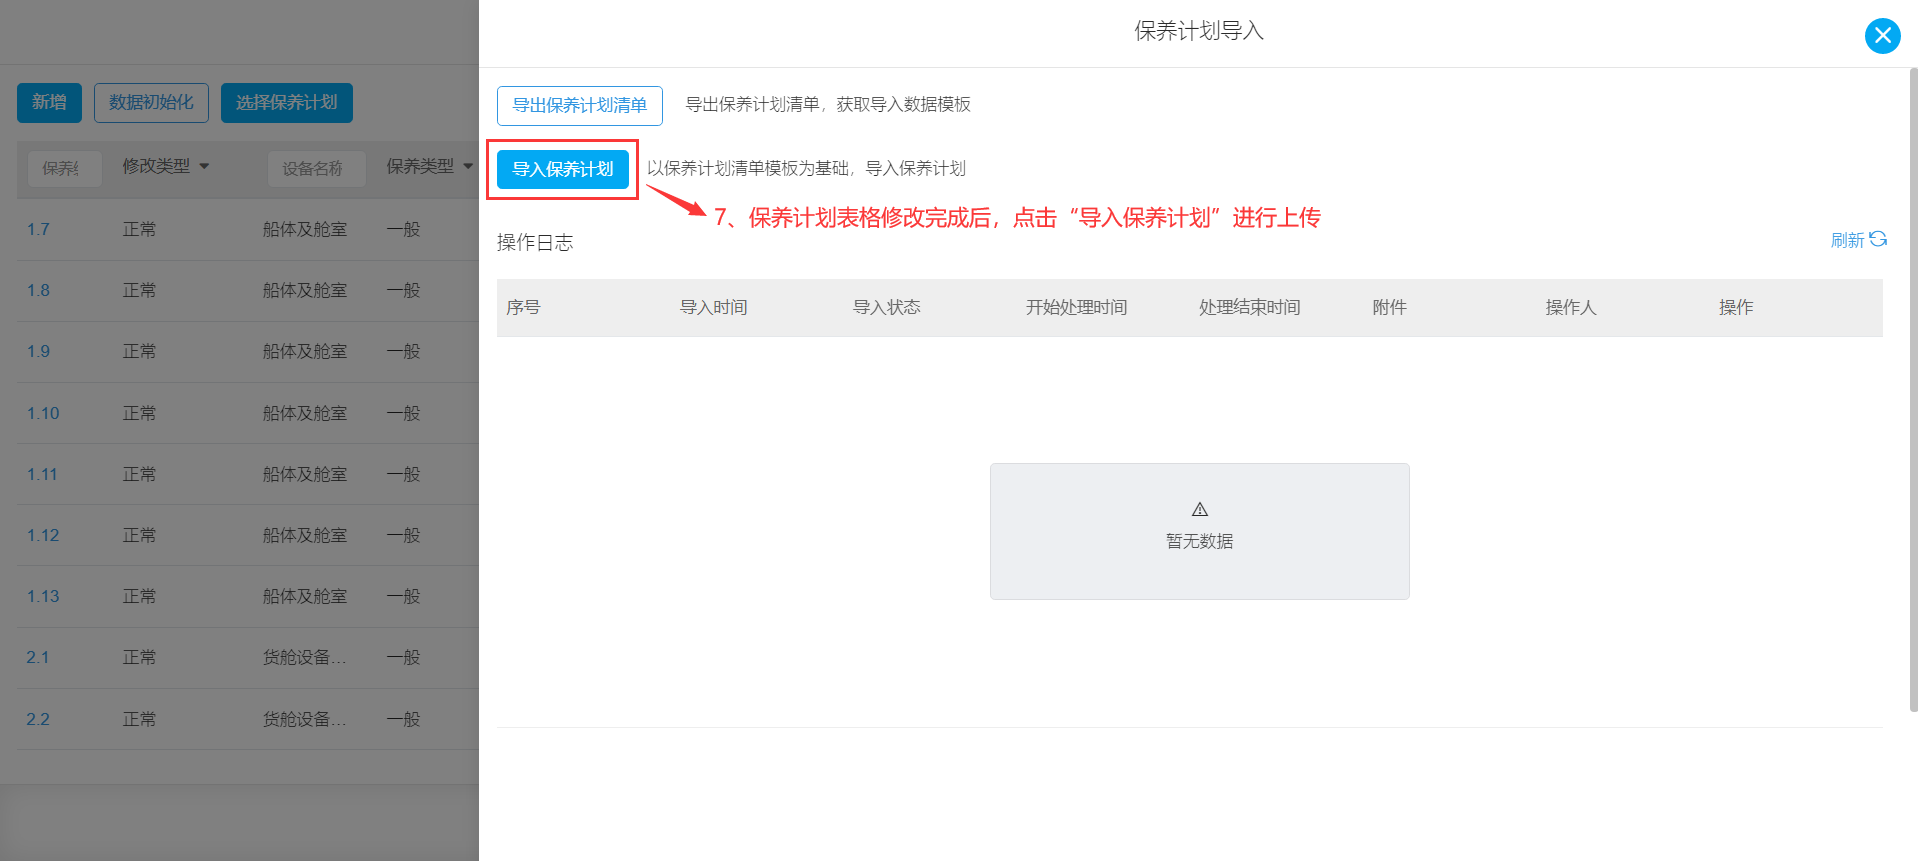This screenshot has width=1918, height=861.
Task: Click the 导入时间 column header
Action: (714, 308)
